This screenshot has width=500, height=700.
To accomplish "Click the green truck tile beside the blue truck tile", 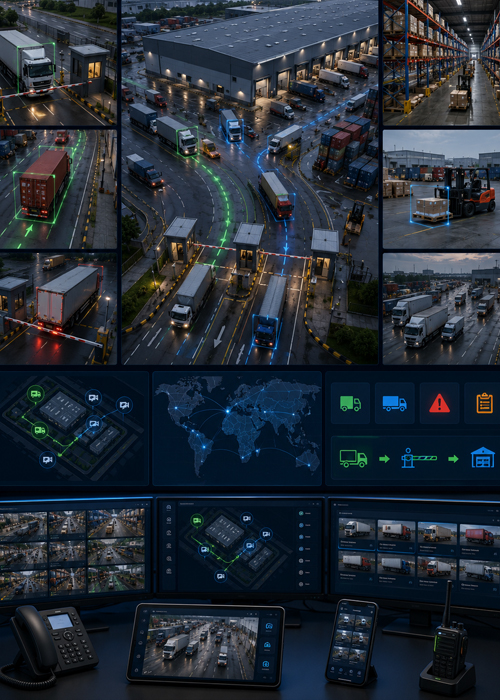I will [350, 403].
